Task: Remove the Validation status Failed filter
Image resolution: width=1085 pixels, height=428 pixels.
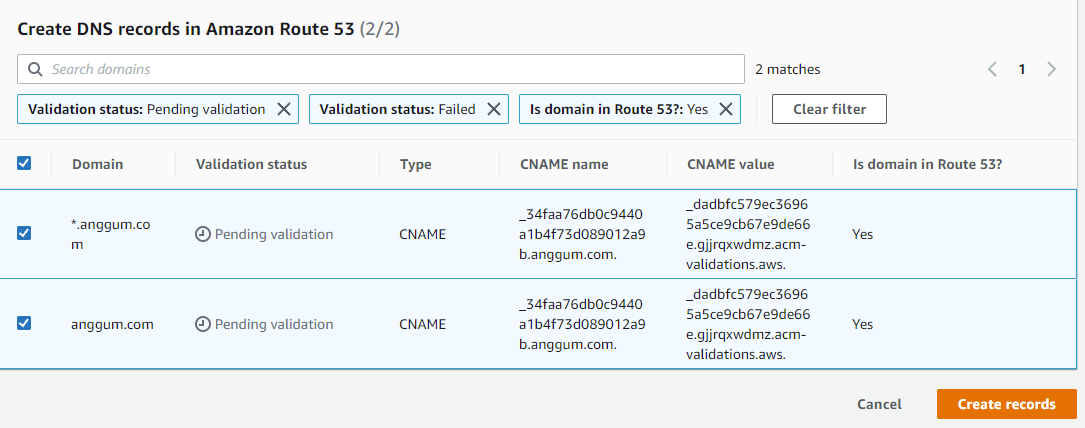Action: click(x=493, y=109)
